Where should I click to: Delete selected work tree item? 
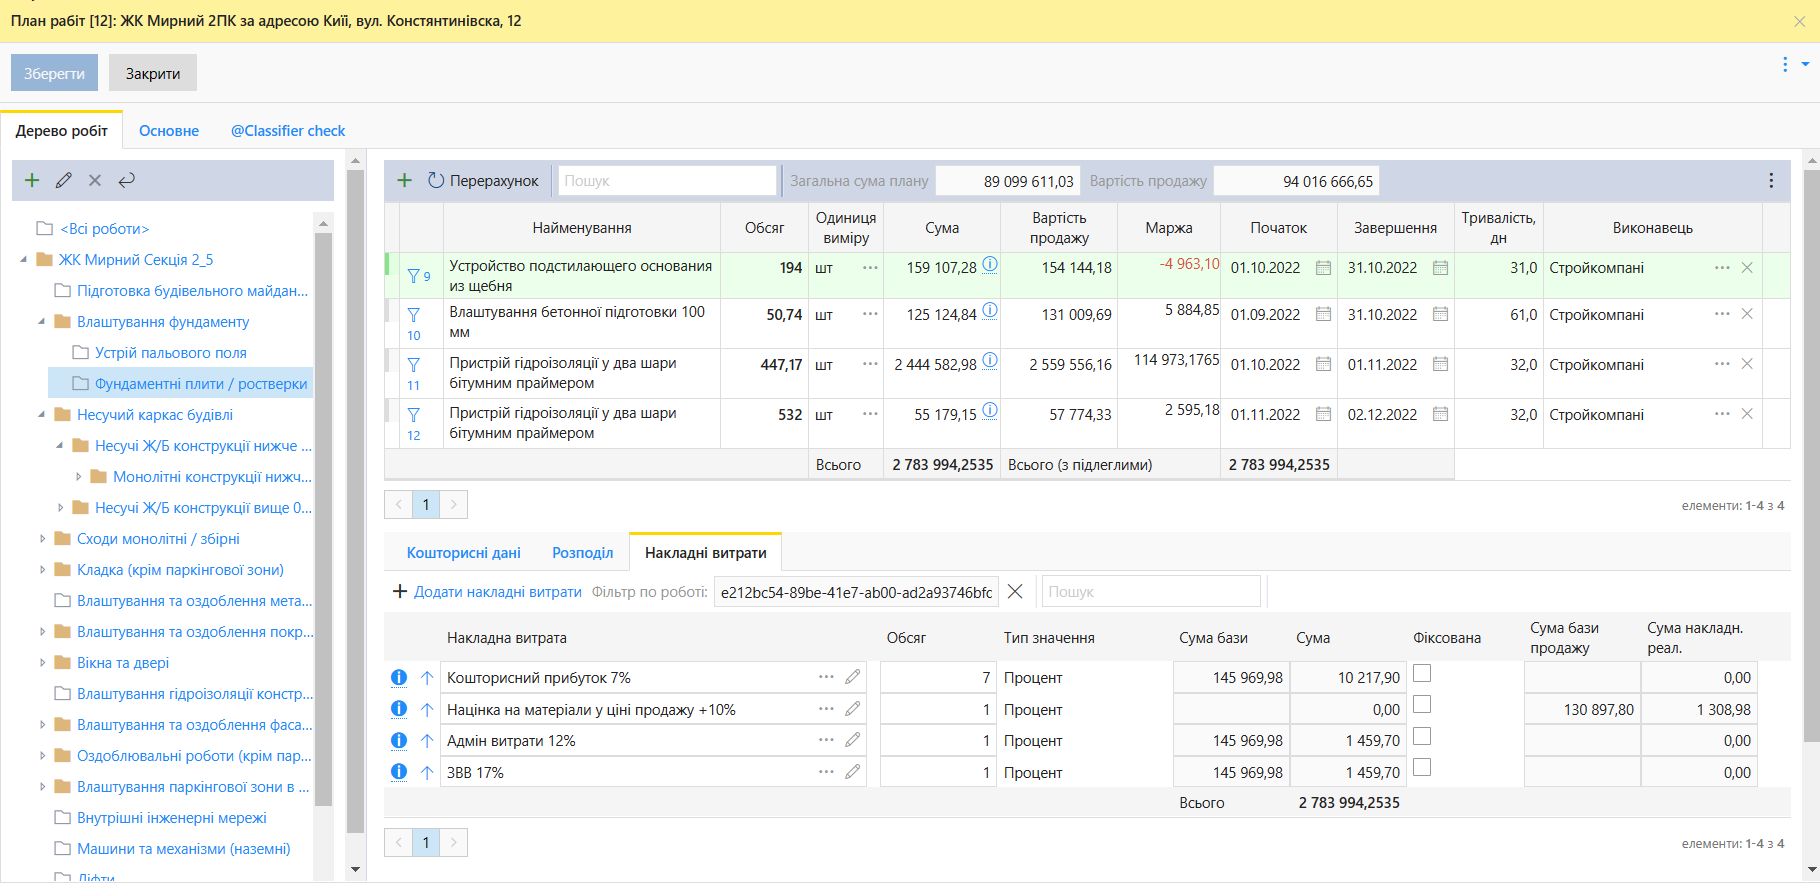pyautogui.click(x=95, y=180)
